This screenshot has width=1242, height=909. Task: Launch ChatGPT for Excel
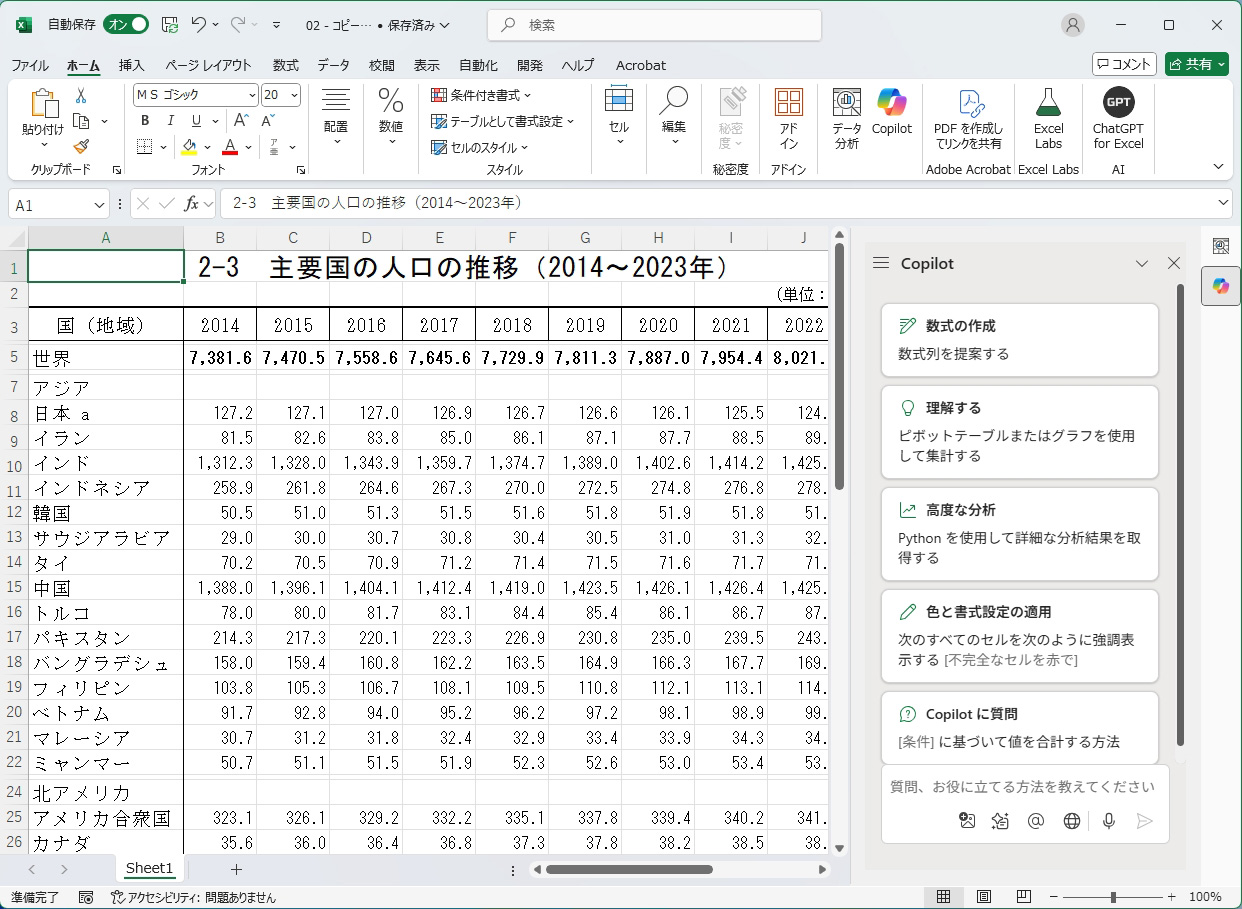click(x=1117, y=117)
